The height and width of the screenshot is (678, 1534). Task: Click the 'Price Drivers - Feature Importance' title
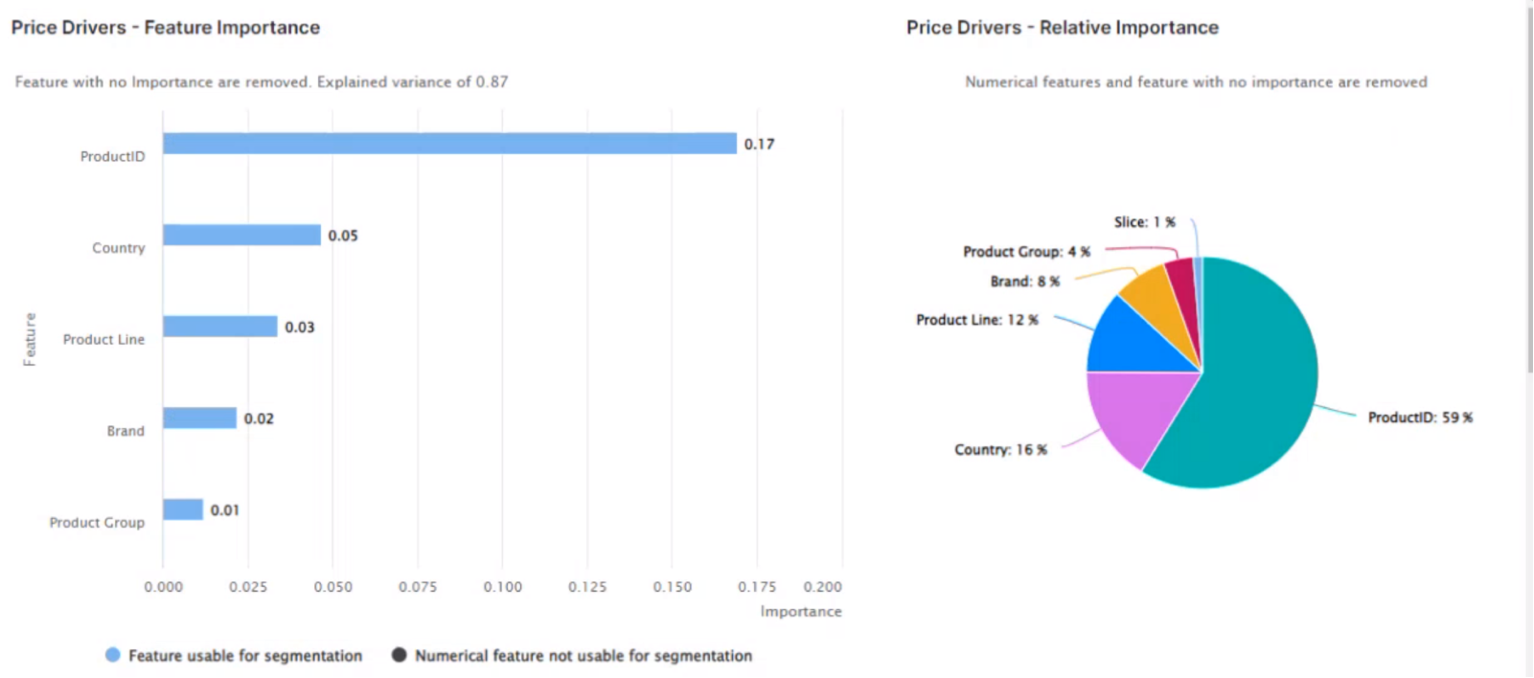pos(166,28)
